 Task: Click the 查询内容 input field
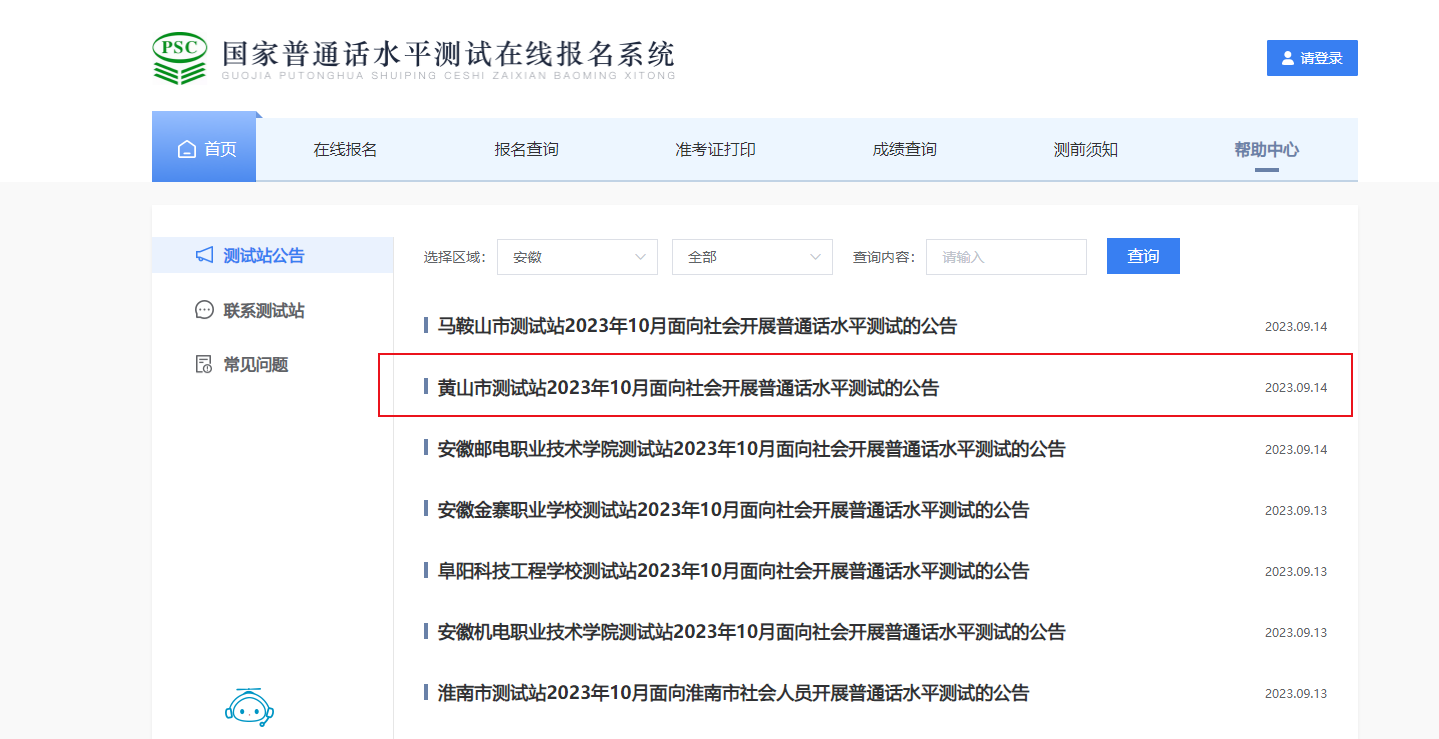(1006, 257)
